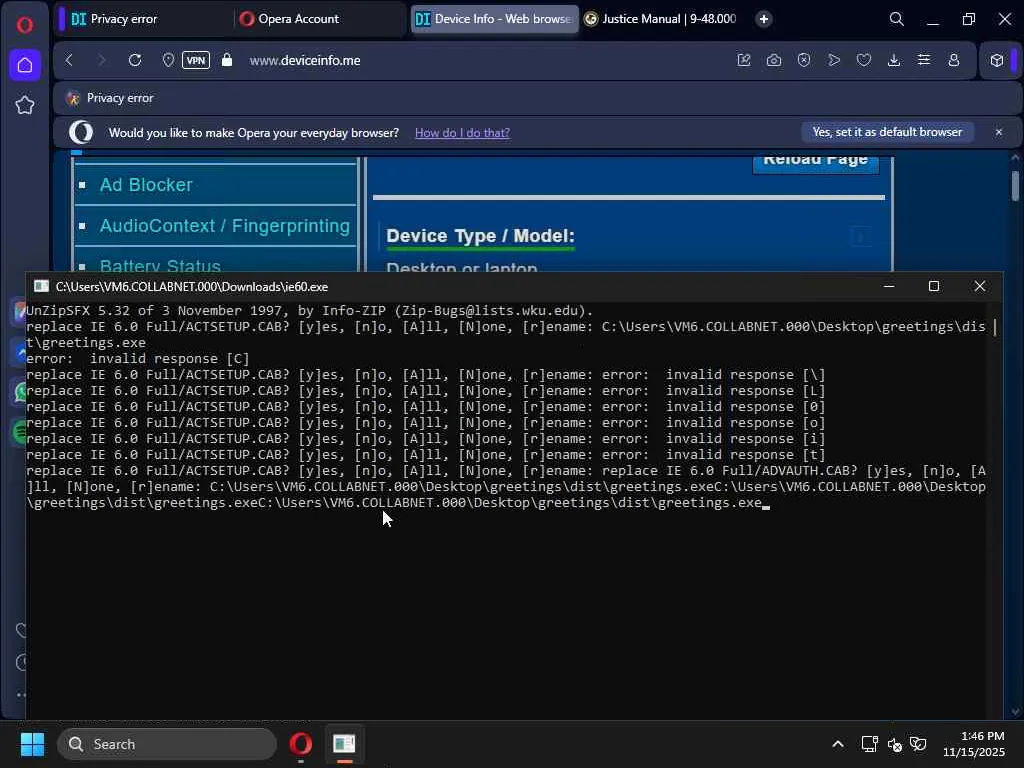This screenshot has height=768, width=1024.
Task: Open the profile account icon
Action: pos(954,60)
